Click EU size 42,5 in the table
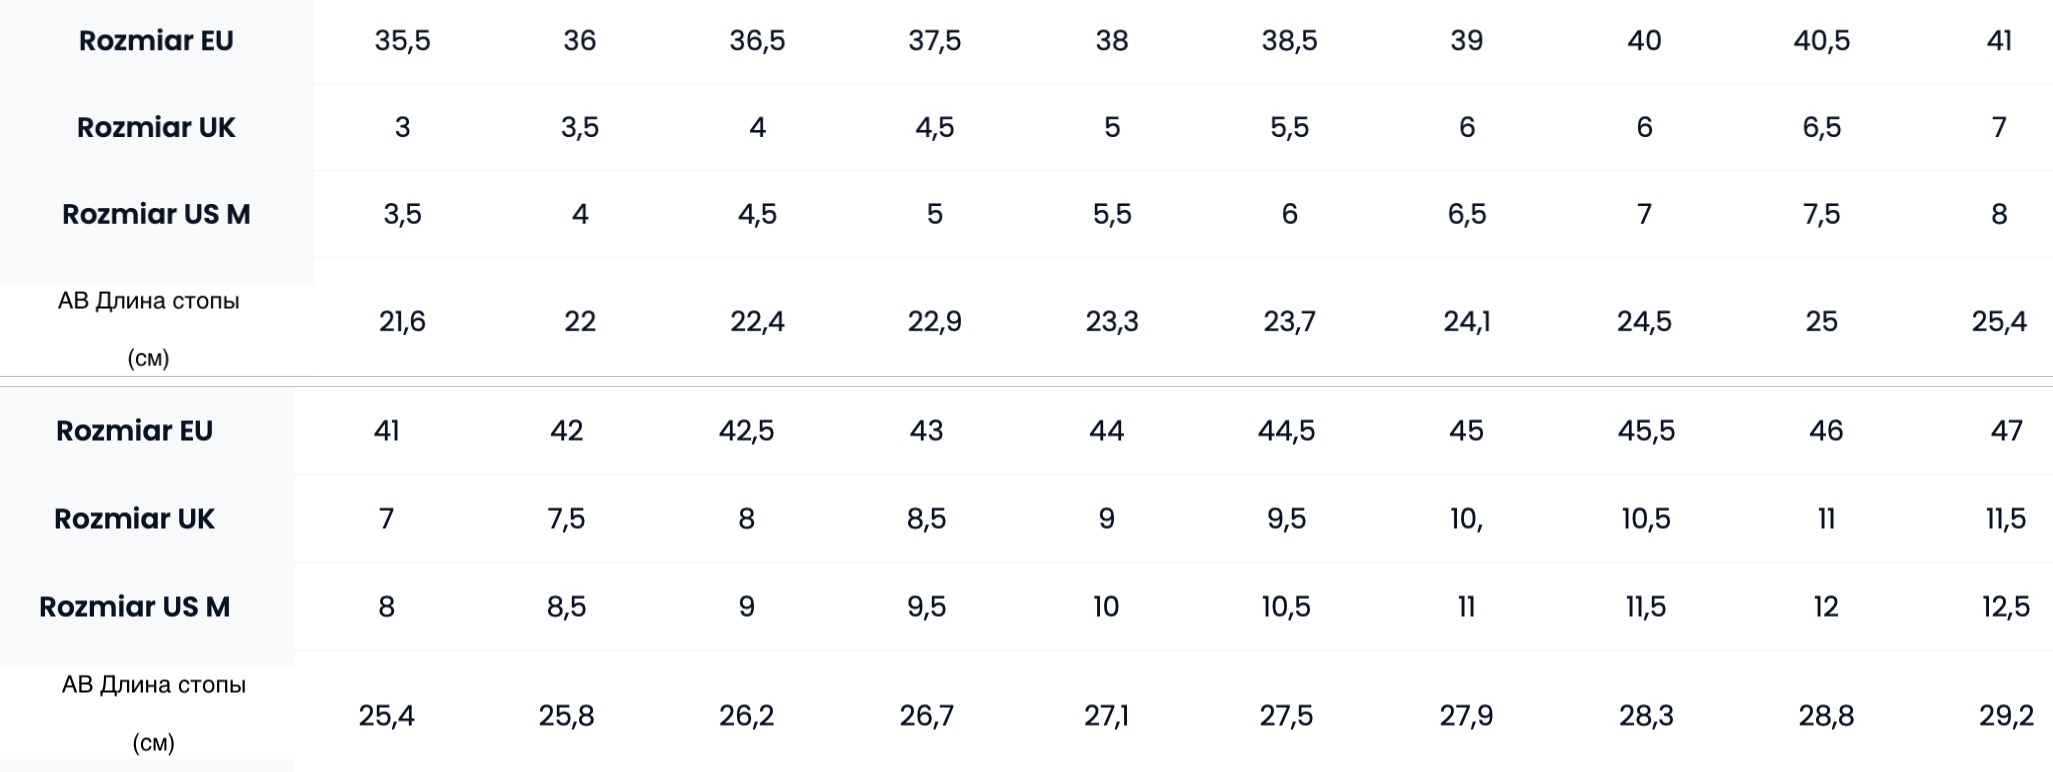The height and width of the screenshot is (772, 2053). [x=746, y=431]
